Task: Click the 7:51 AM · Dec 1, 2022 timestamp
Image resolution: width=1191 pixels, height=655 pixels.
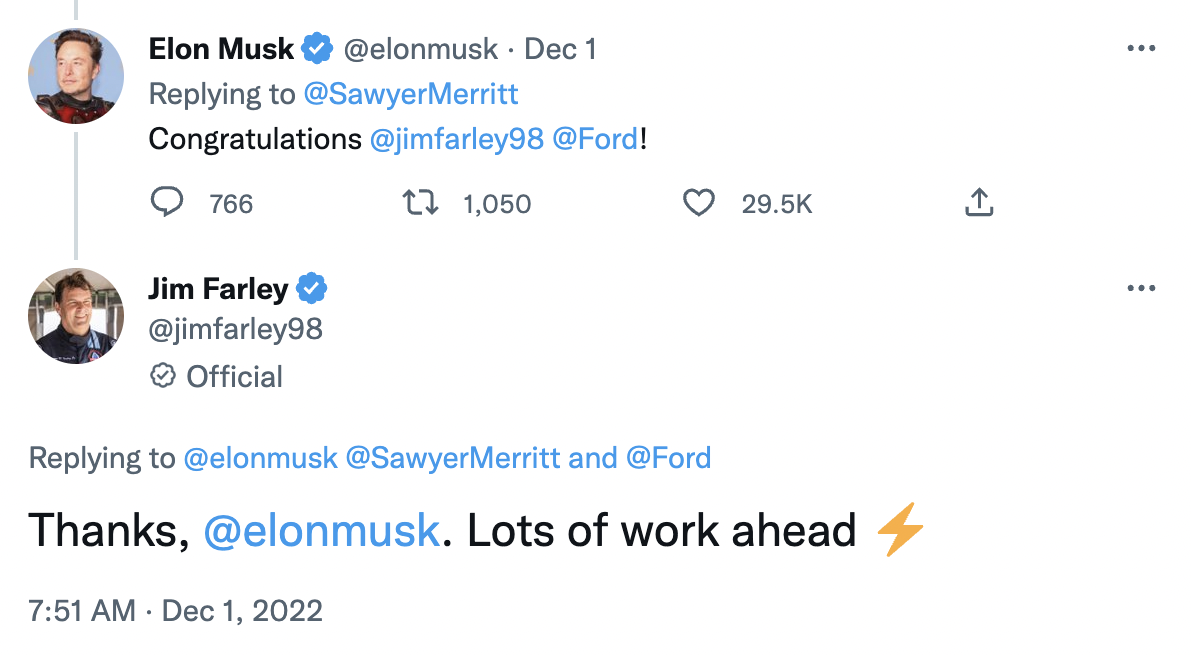Action: (176, 610)
